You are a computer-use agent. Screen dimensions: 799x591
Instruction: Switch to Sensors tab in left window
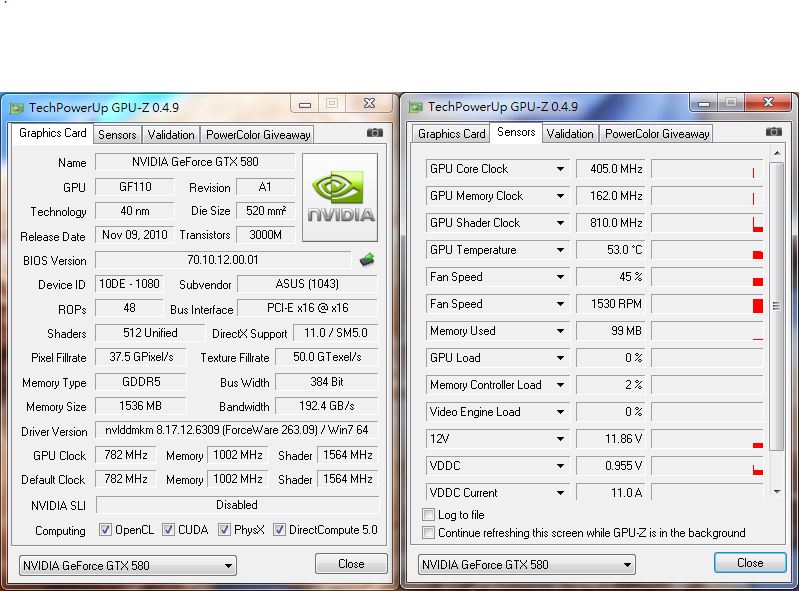click(x=117, y=135)
